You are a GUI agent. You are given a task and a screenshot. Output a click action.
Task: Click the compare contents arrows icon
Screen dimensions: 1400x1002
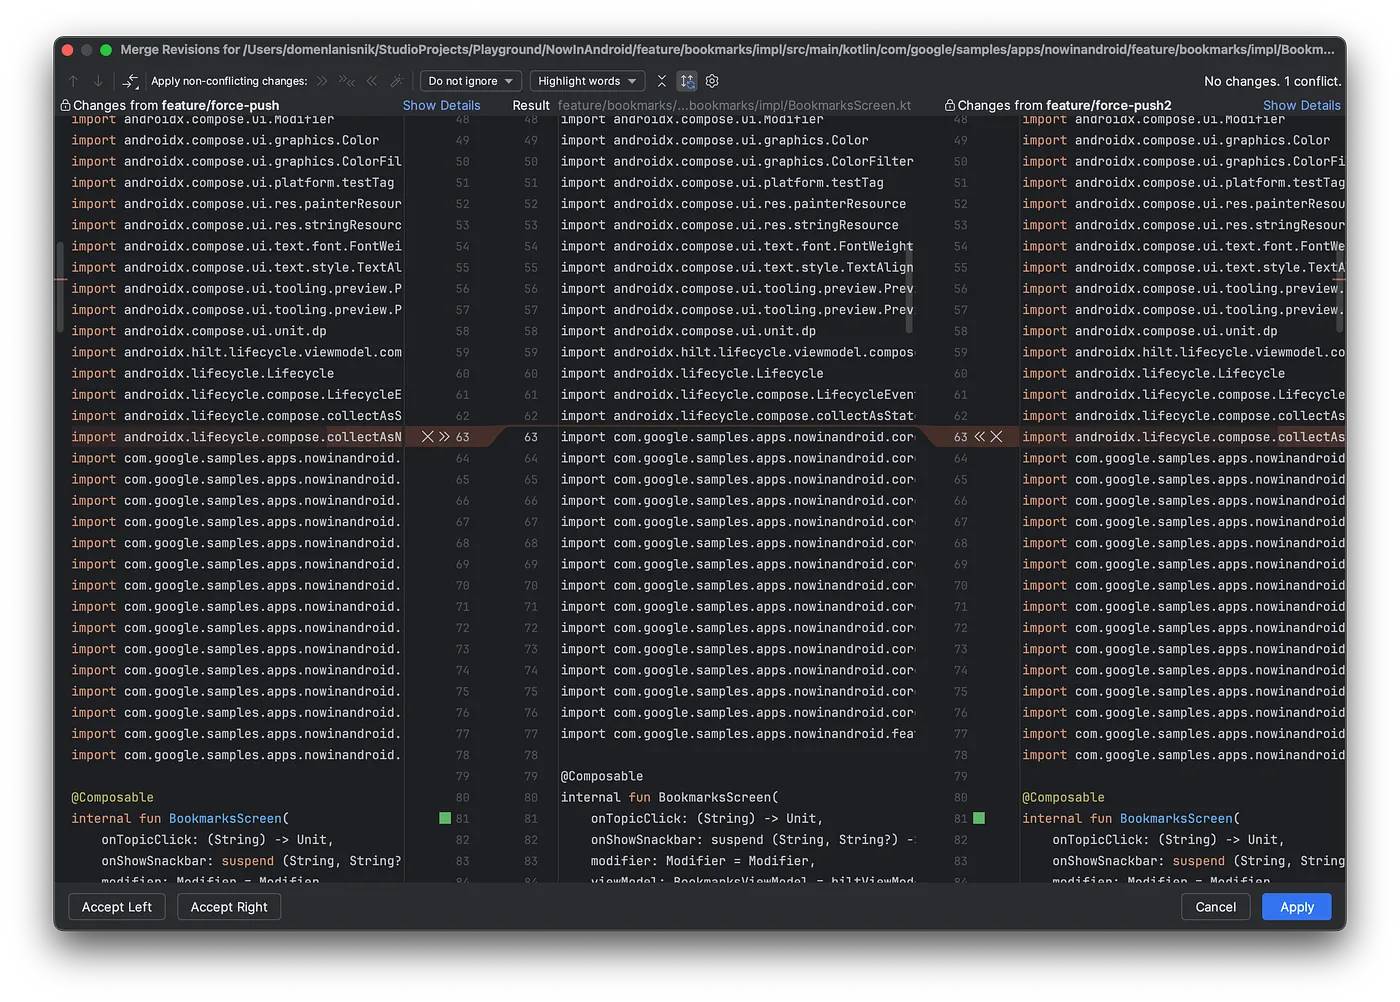(130, 81)
